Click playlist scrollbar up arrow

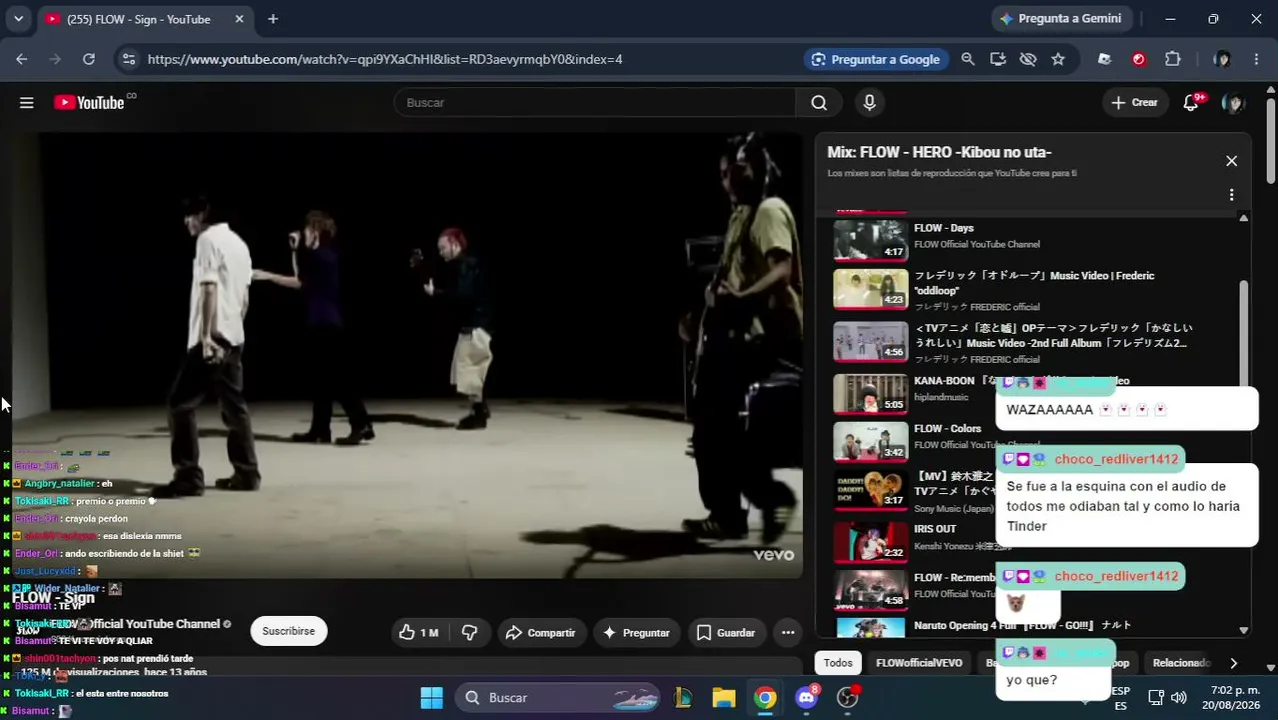pos(1244,217)
